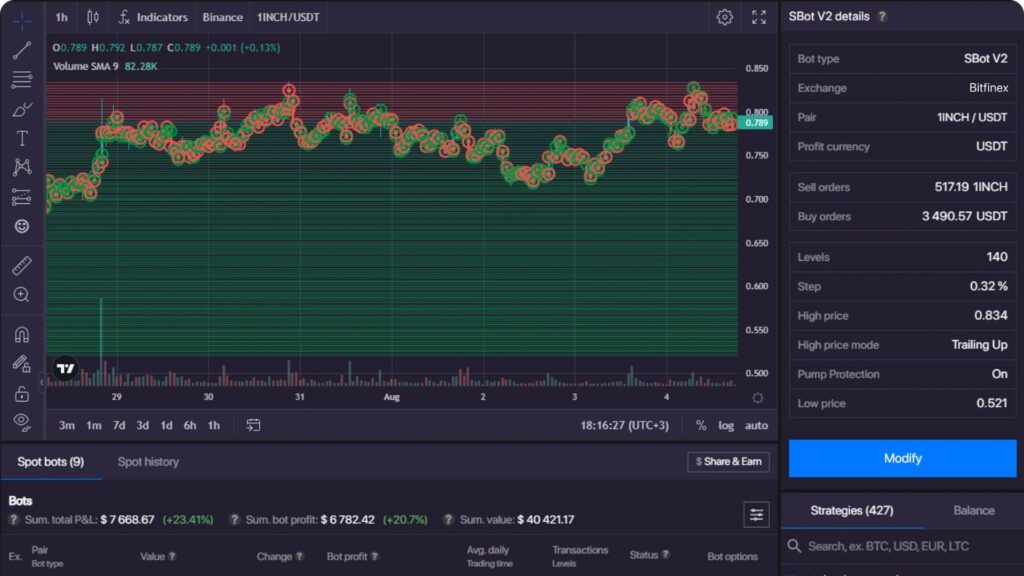Switch to the Balance tab
Viewport: 1024px width, 576px height.
point(974,511)
